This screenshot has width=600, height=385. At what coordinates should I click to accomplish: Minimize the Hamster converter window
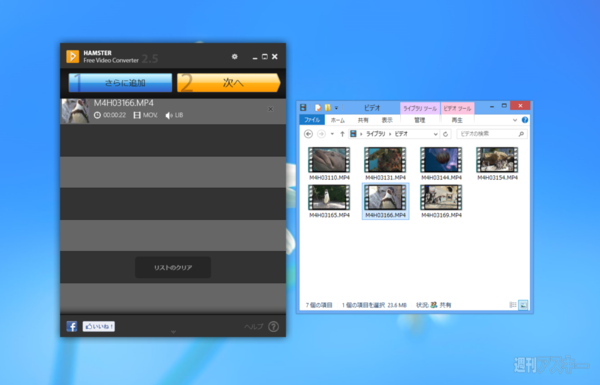[255, 57]
